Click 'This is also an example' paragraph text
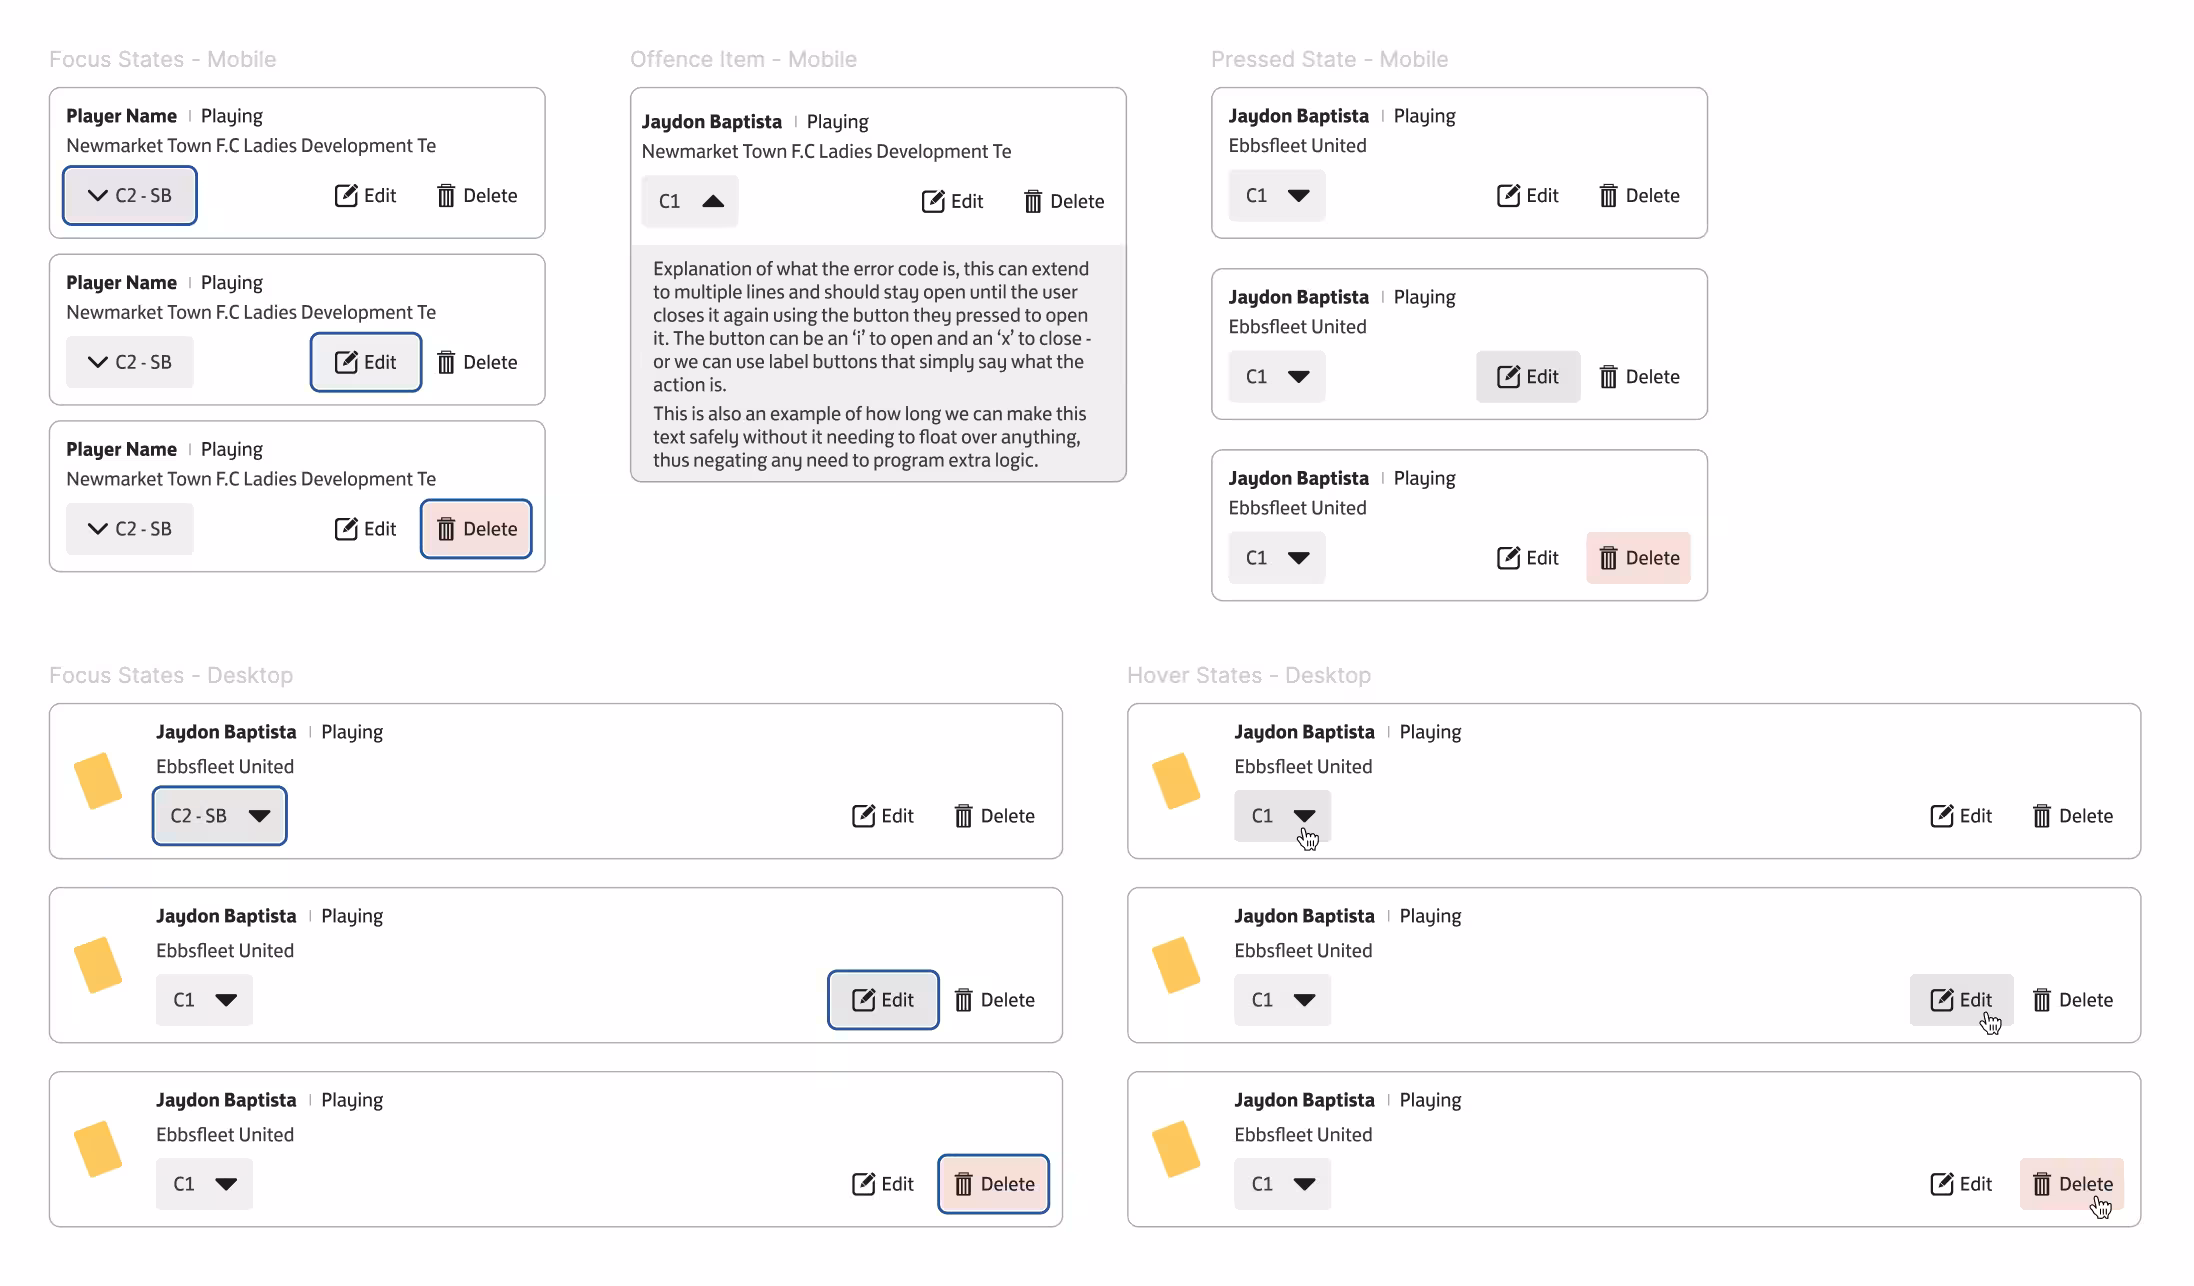This screenshot has width=2194, height=1286. tap(869, 437)
